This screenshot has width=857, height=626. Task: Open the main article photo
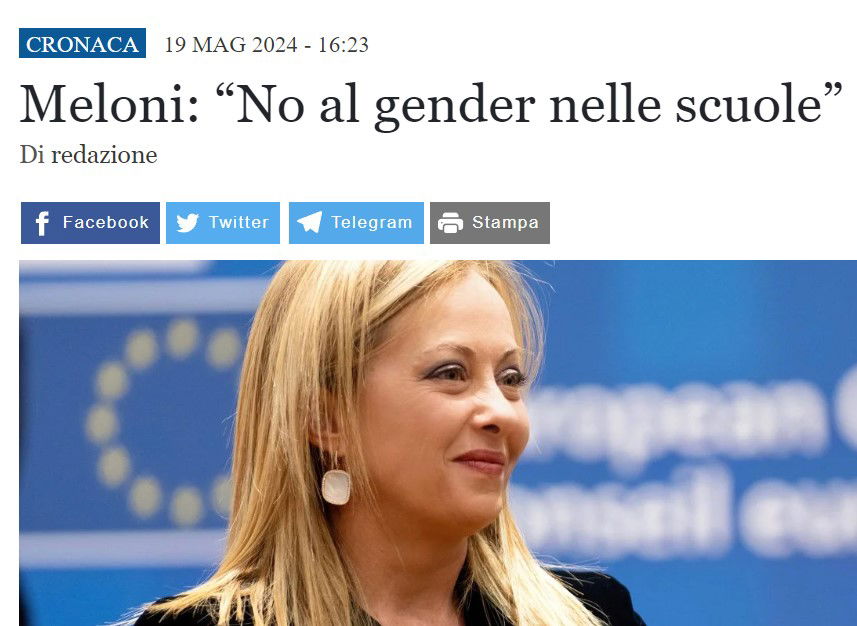pos(438,443)
